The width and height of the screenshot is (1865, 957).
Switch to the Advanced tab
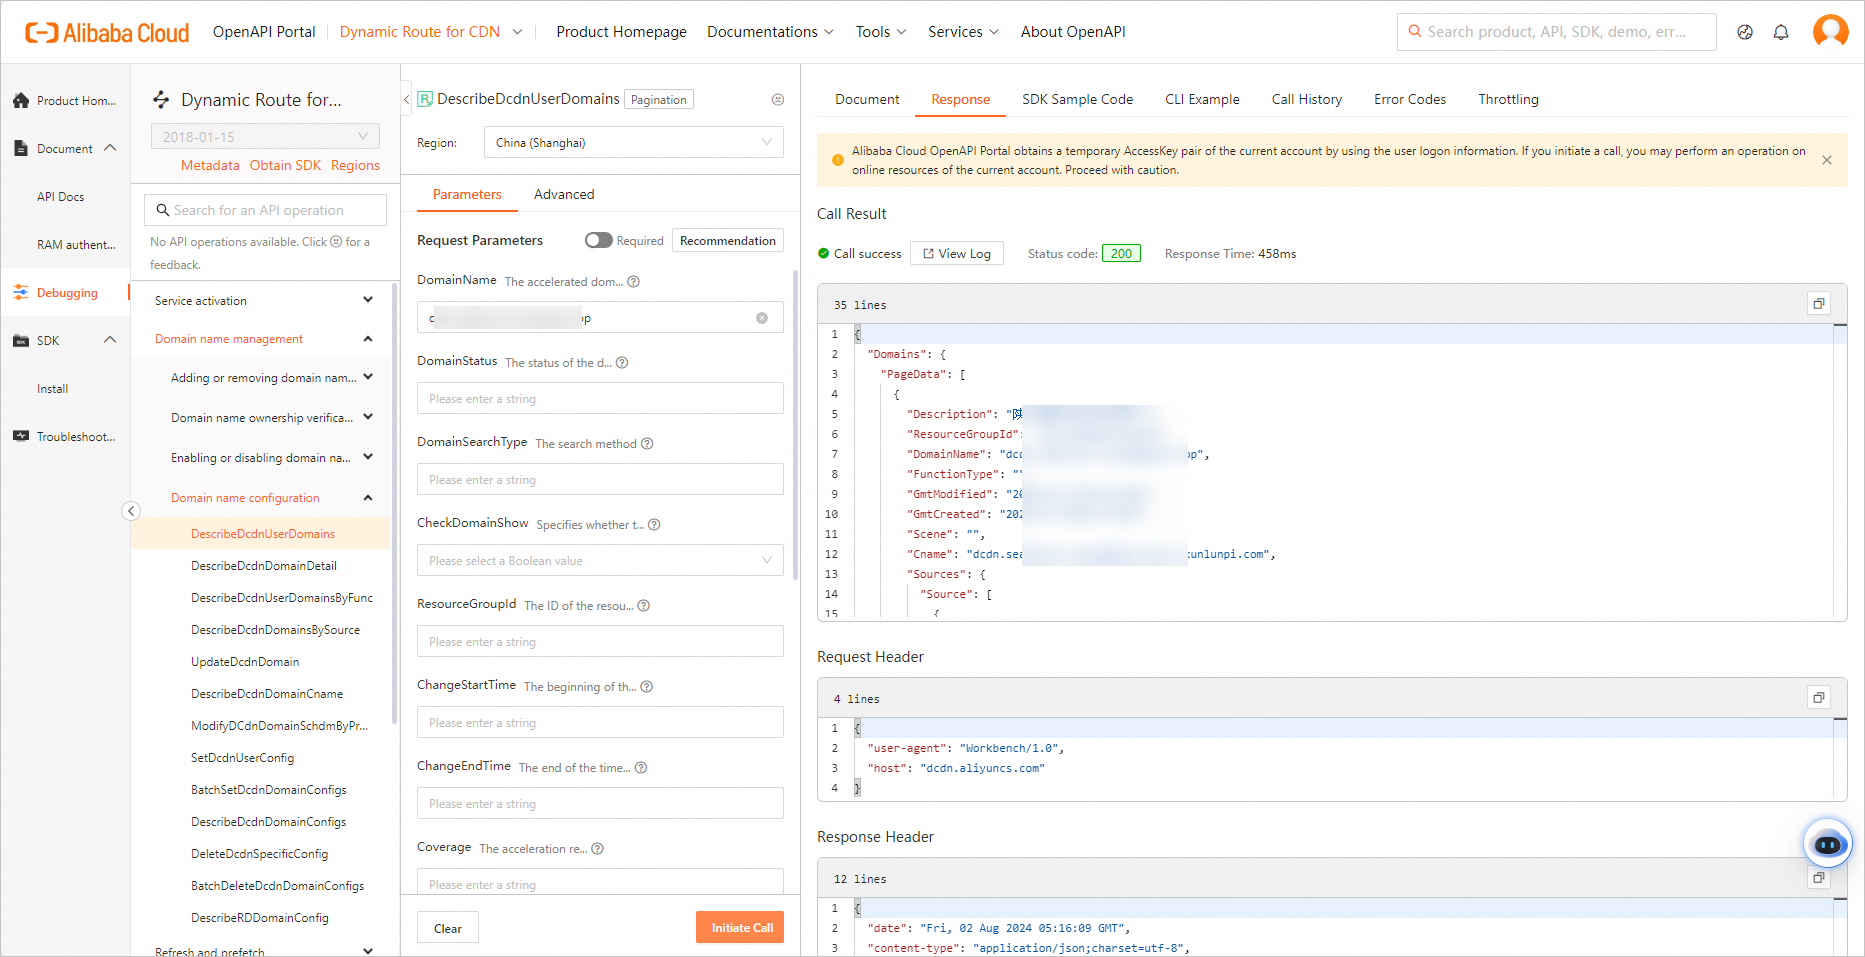(564, 194)
